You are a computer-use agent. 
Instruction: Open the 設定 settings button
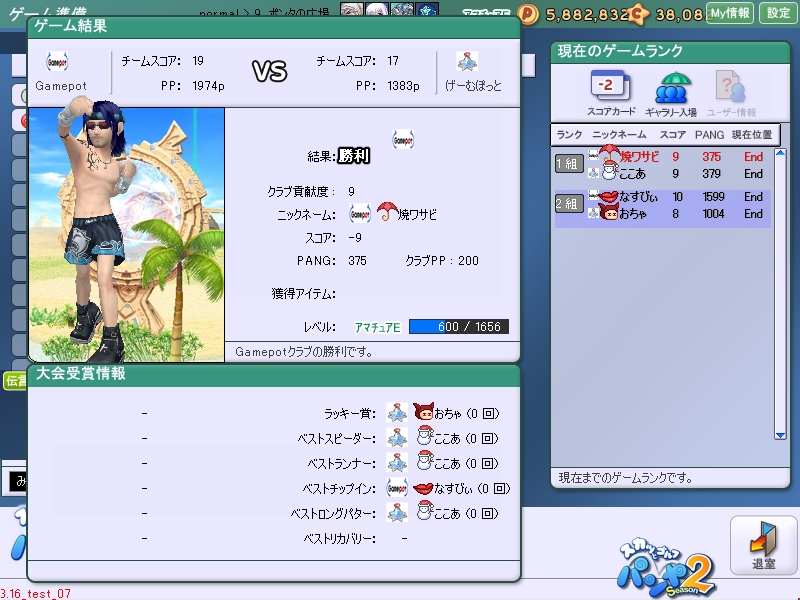click(778, 13)
